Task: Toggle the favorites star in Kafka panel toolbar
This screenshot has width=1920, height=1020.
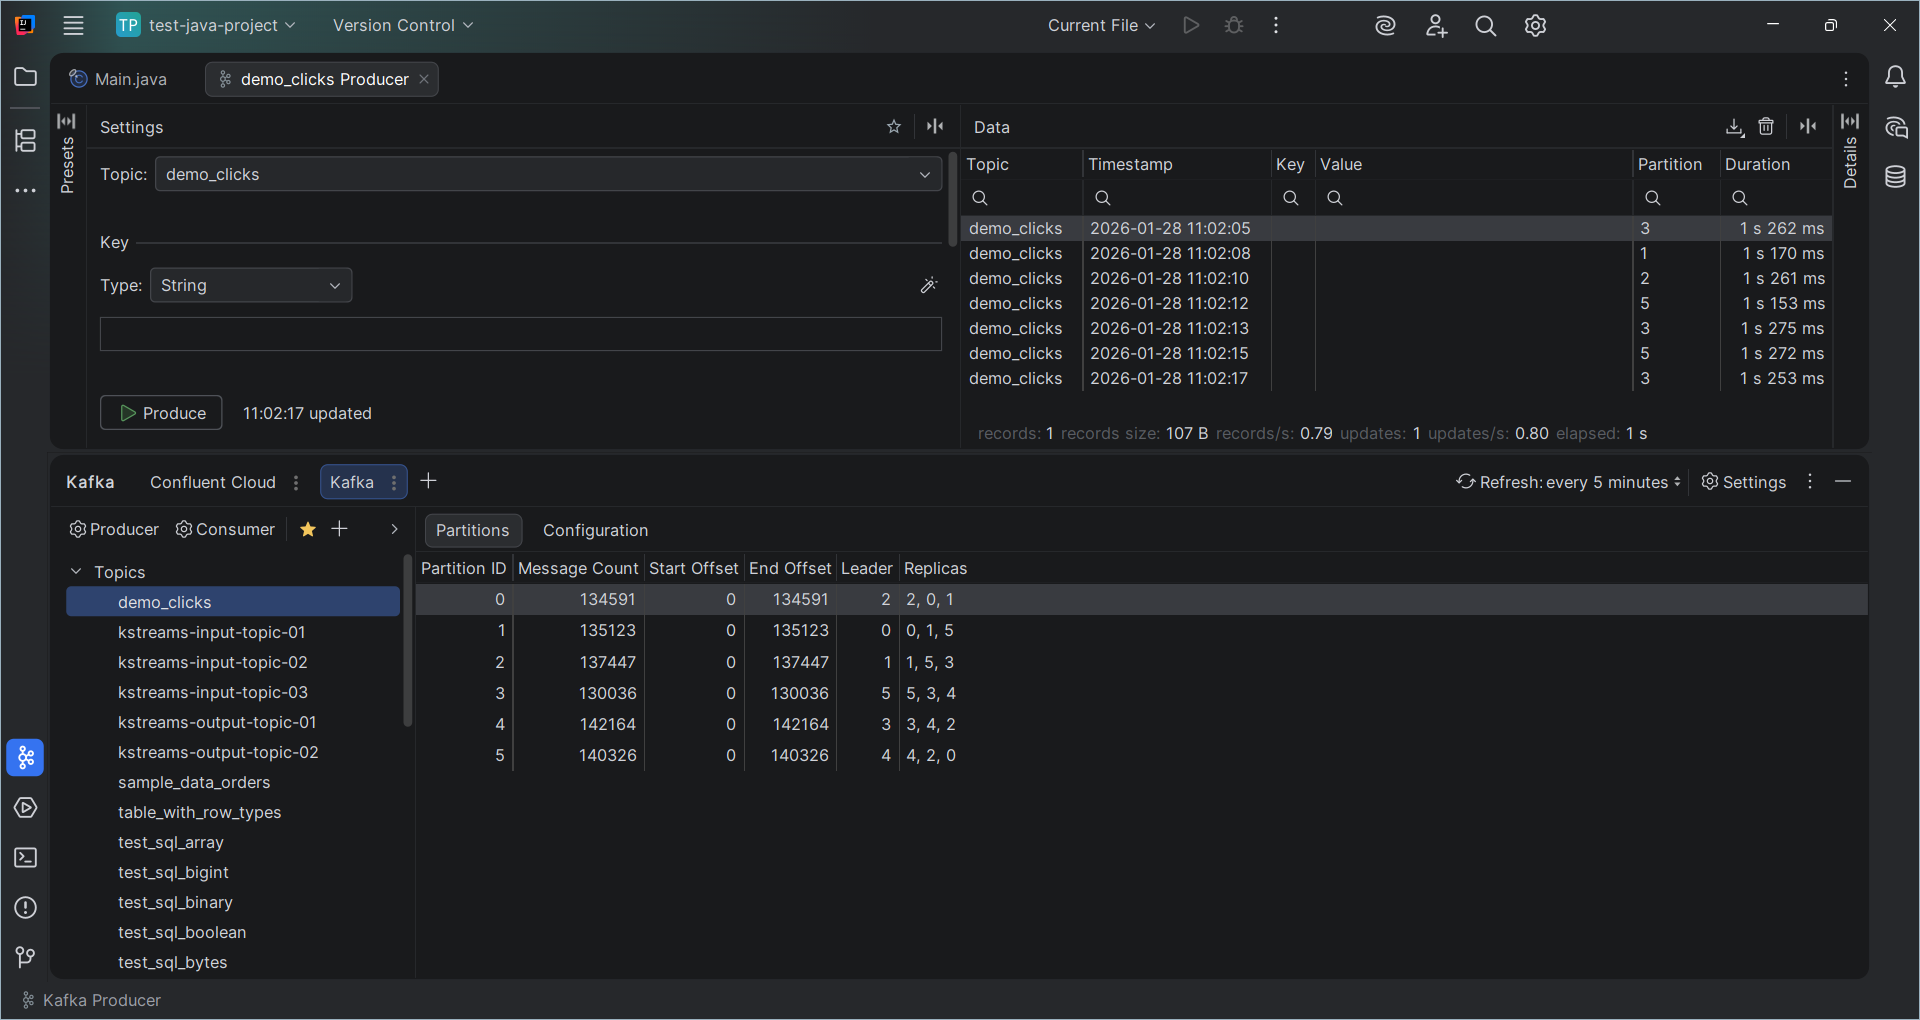Action: point(307,530)
